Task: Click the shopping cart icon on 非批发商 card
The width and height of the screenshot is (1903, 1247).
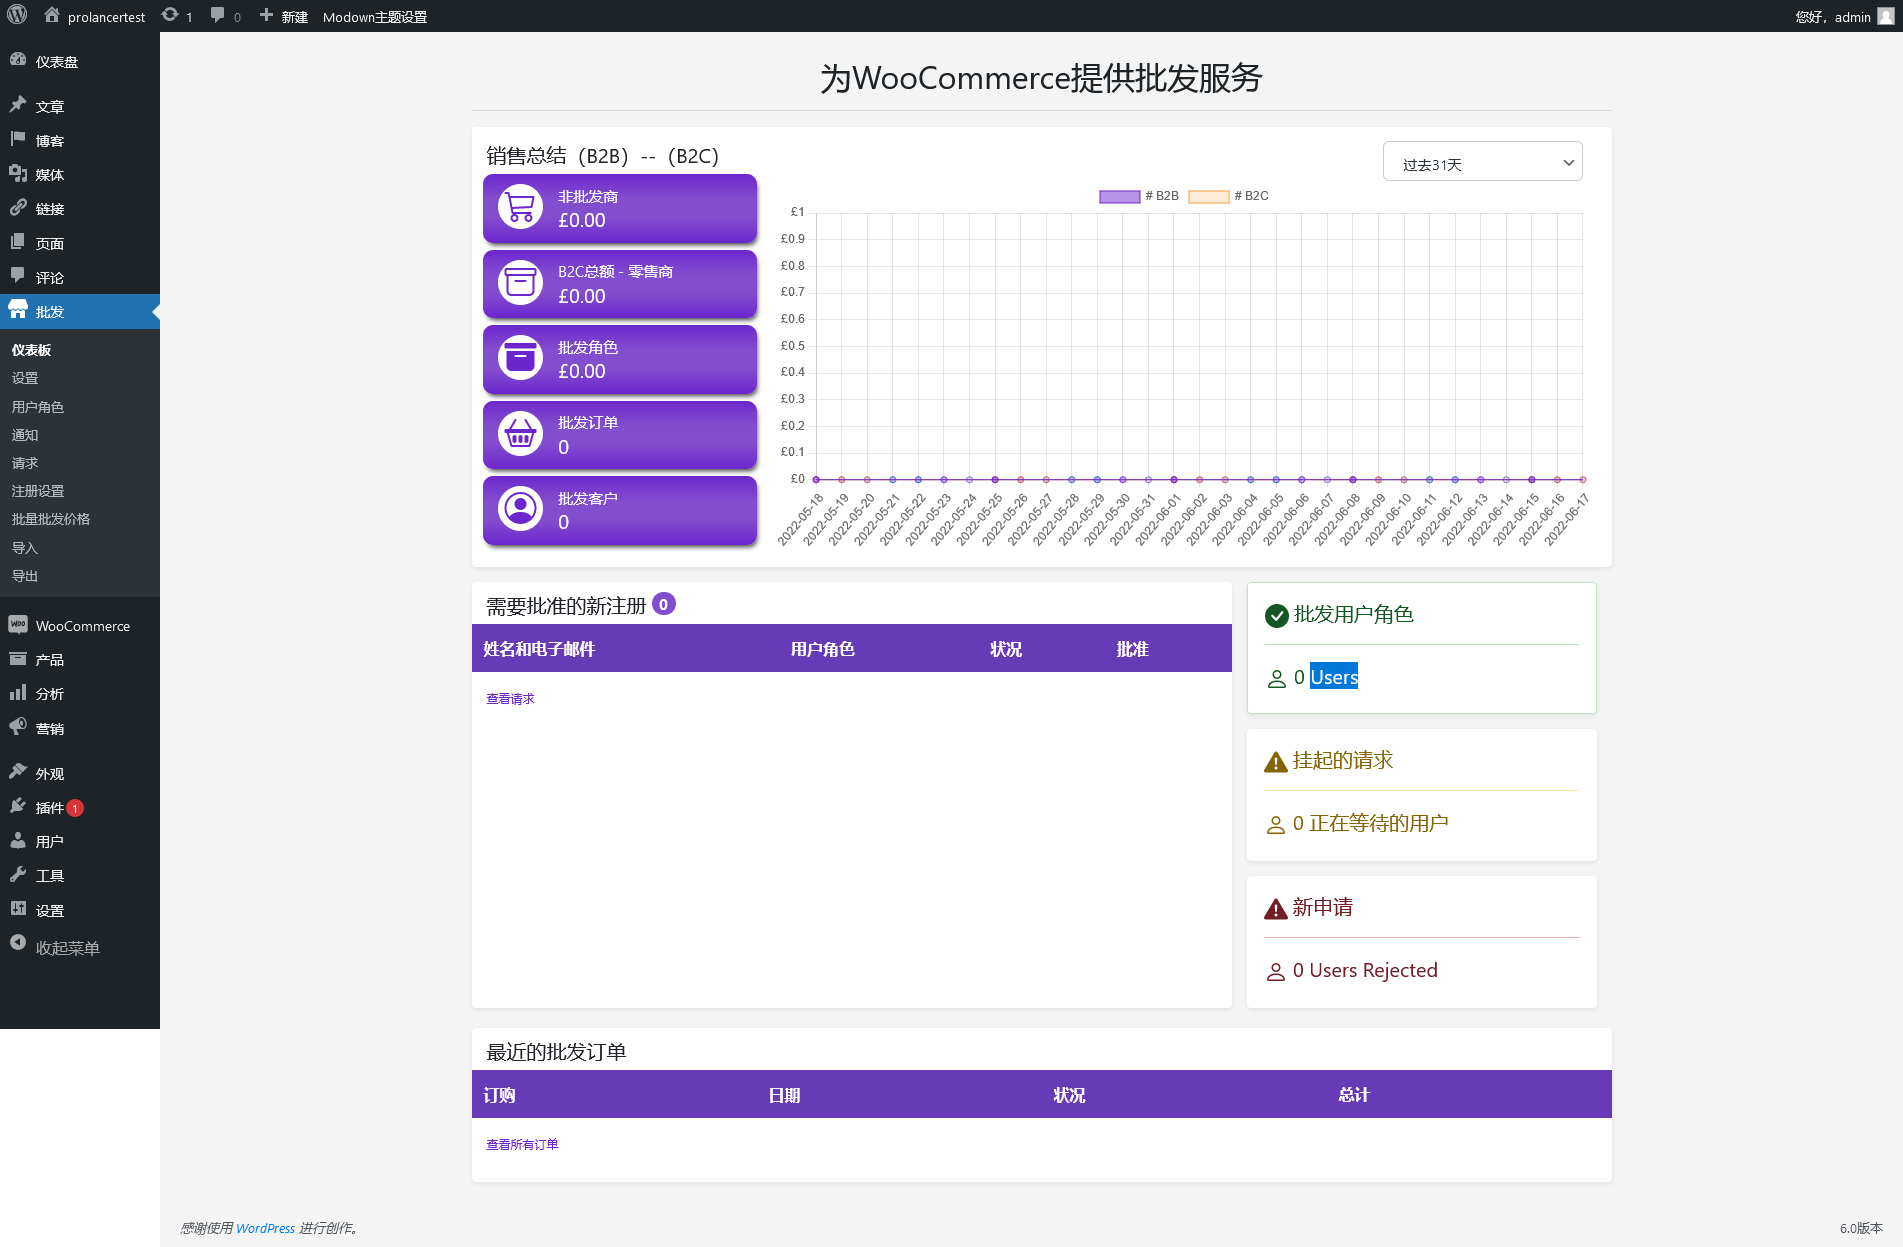Action: point(520,208)
